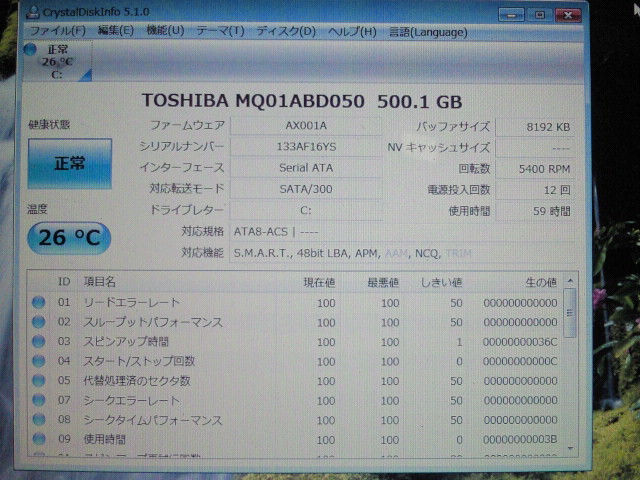Select the スループットパフォーマンス row name
This screenshot has width=640, height=480.
(153, 322)
